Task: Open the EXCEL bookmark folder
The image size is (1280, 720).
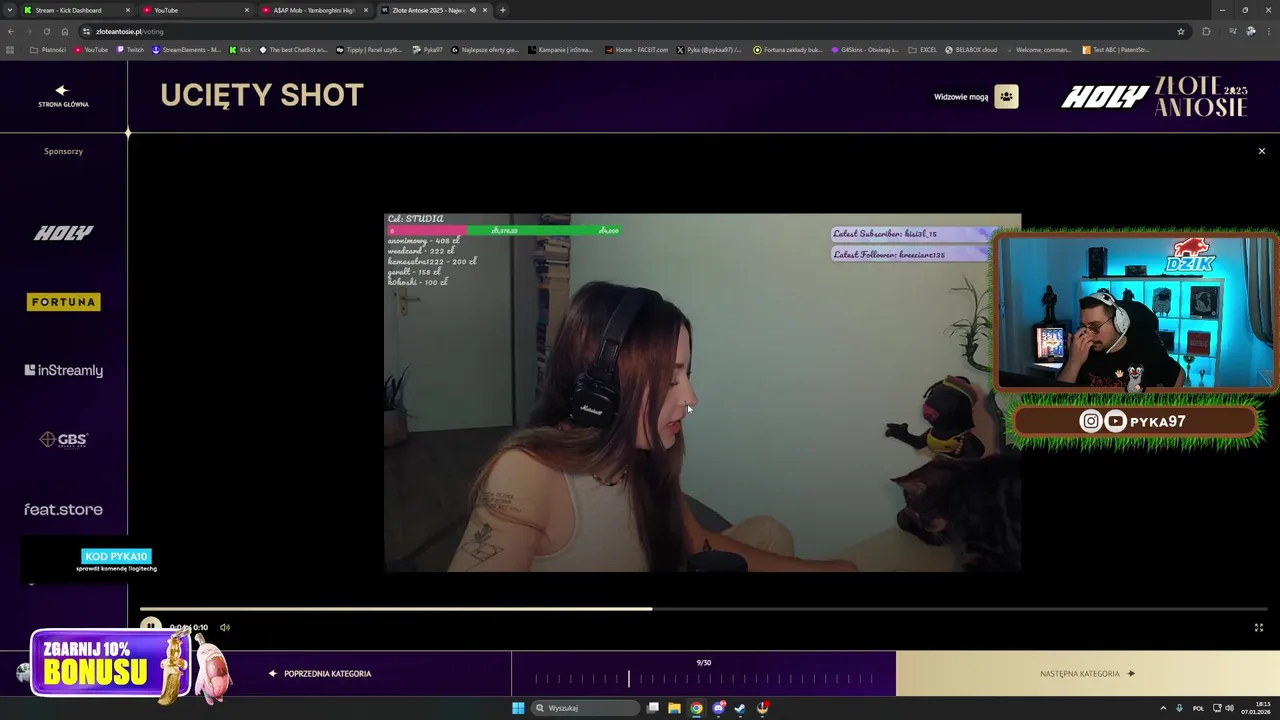Action: (922, 50)
